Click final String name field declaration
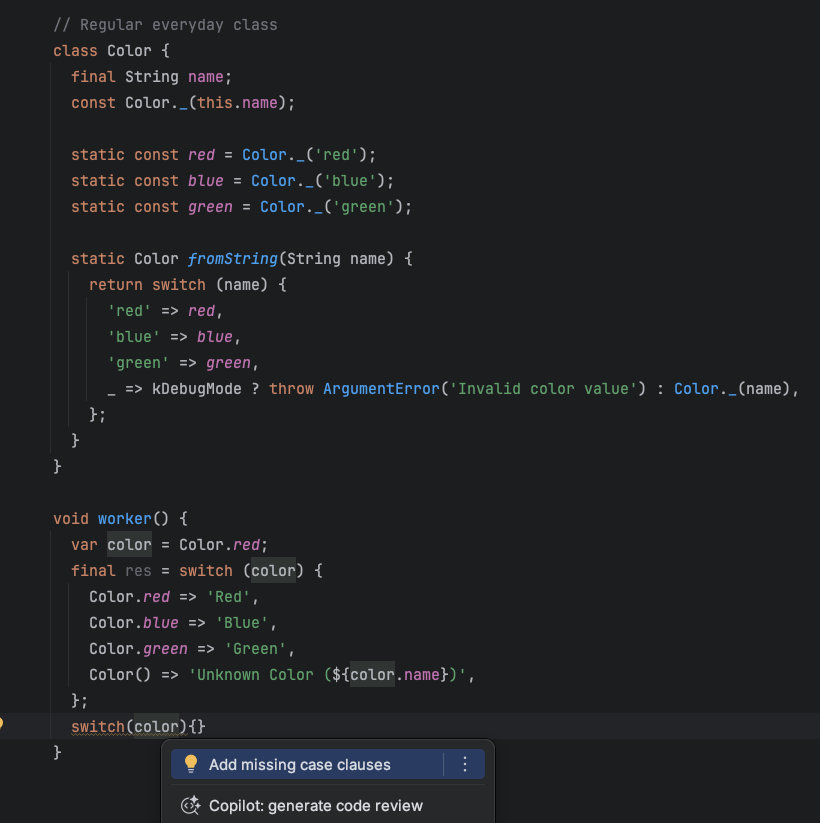The height and width of the screenshot is (823, 820). click(x=151, y=77)
